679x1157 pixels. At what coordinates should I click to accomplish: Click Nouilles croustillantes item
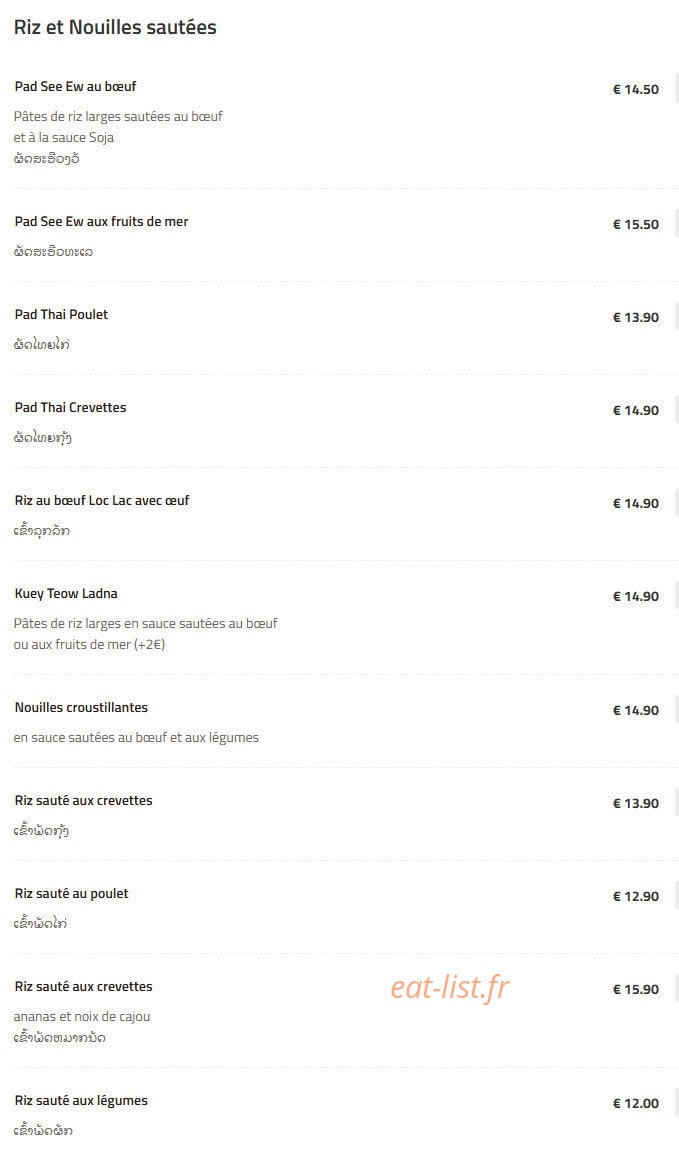pyautogui.click(x=81, y=707)
